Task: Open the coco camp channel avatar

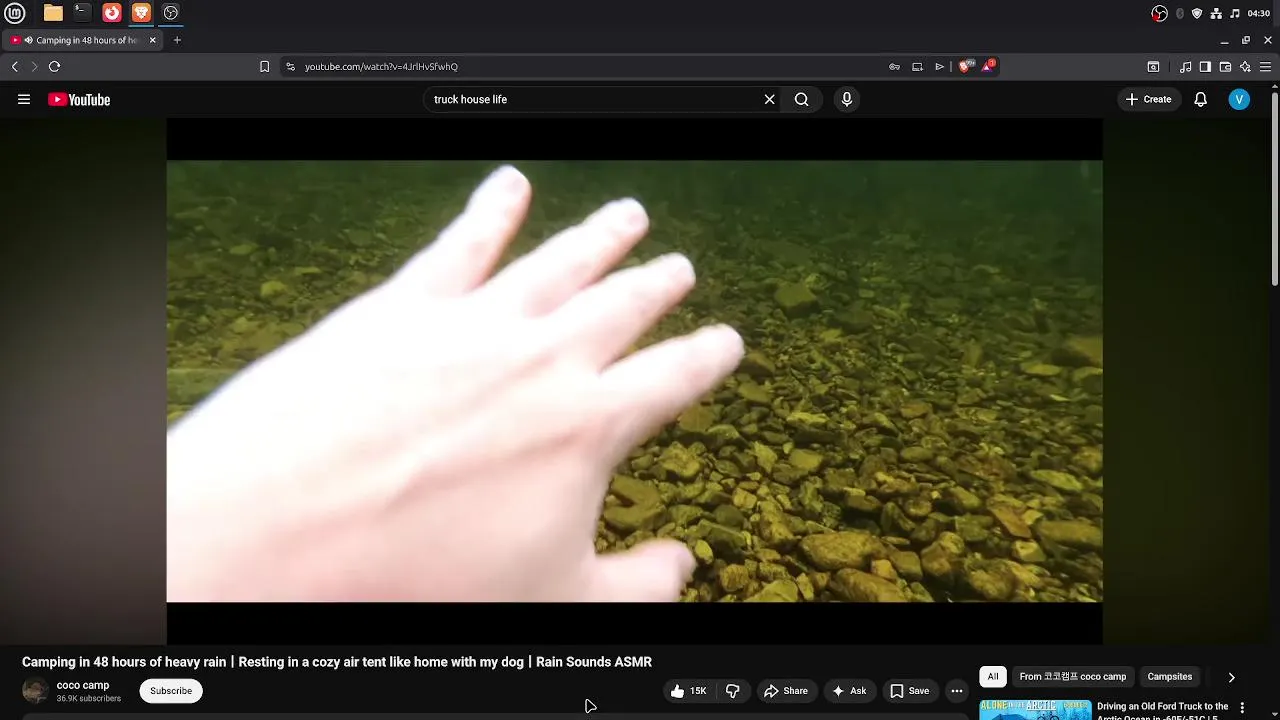Action: [x=35, y=691]
